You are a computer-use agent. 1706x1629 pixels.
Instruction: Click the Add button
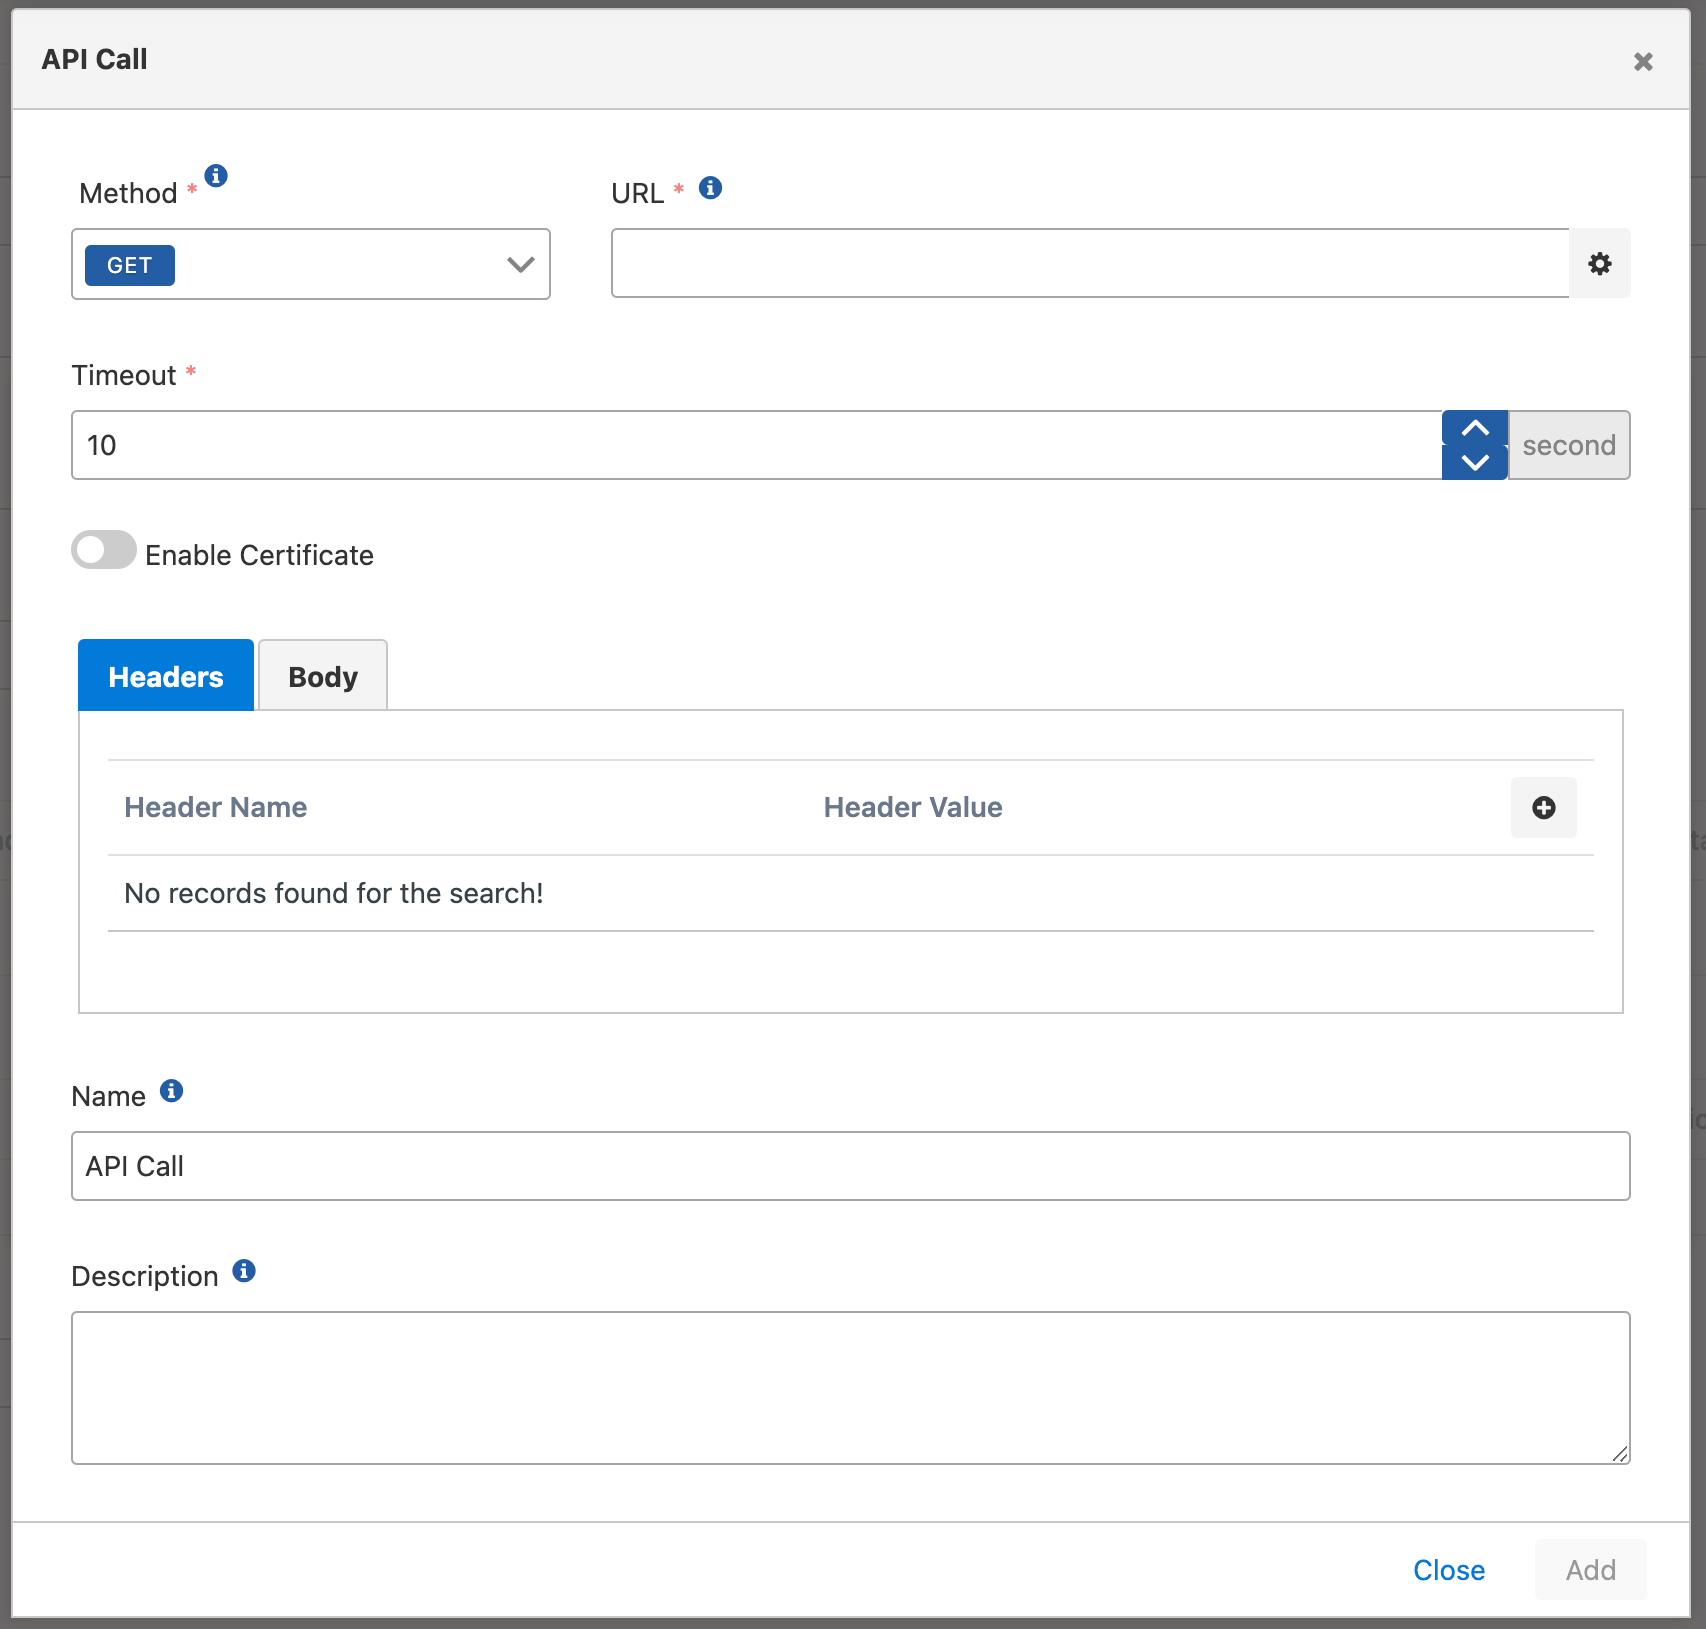tap(1590, 1570)
